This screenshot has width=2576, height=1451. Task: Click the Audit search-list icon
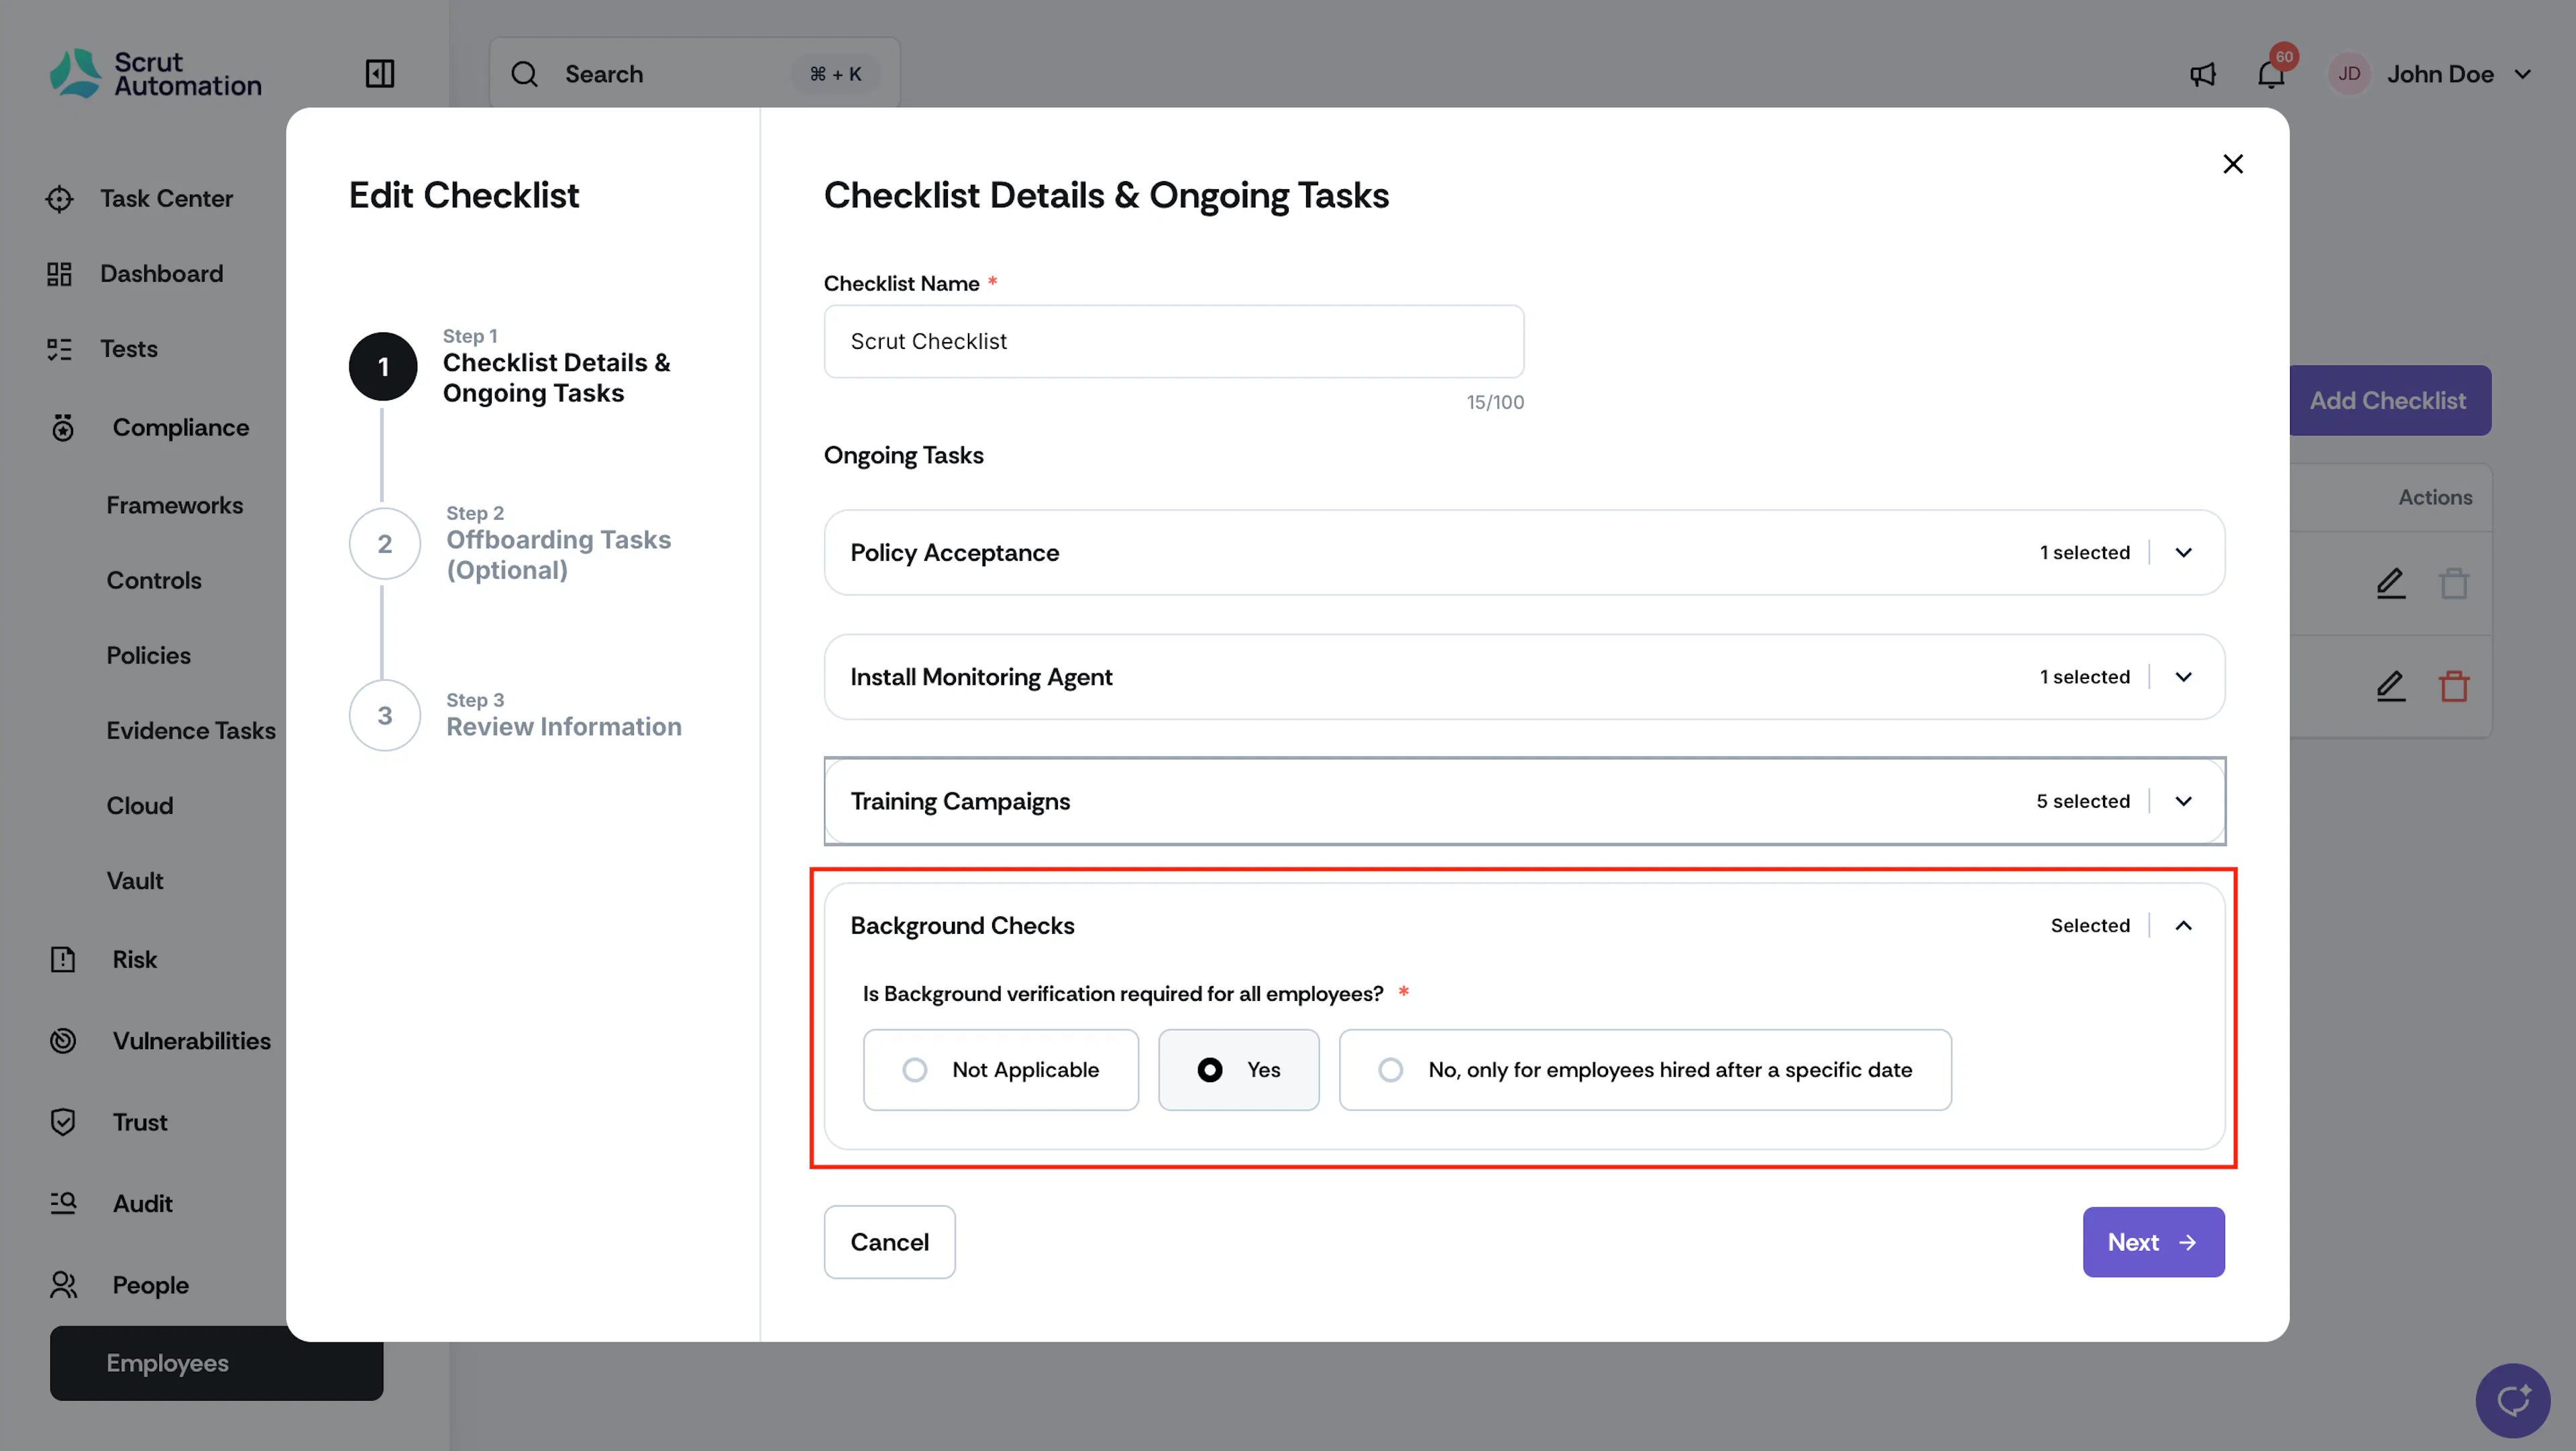point(63,1203)
